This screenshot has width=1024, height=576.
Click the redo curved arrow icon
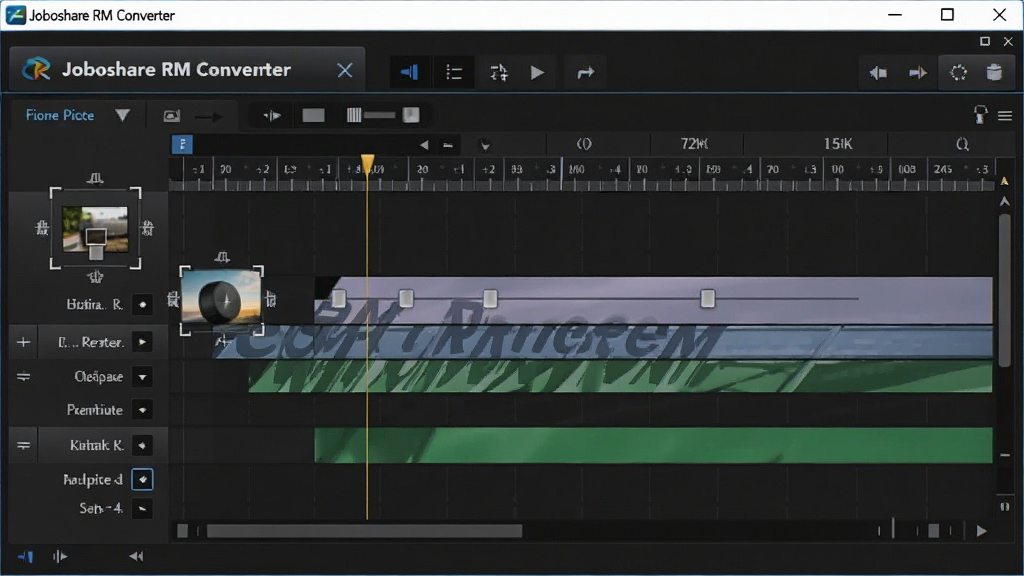click(x=586, y=72)
